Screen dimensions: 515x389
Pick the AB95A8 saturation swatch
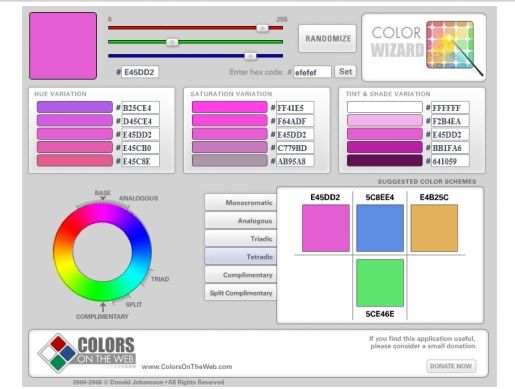229,161
